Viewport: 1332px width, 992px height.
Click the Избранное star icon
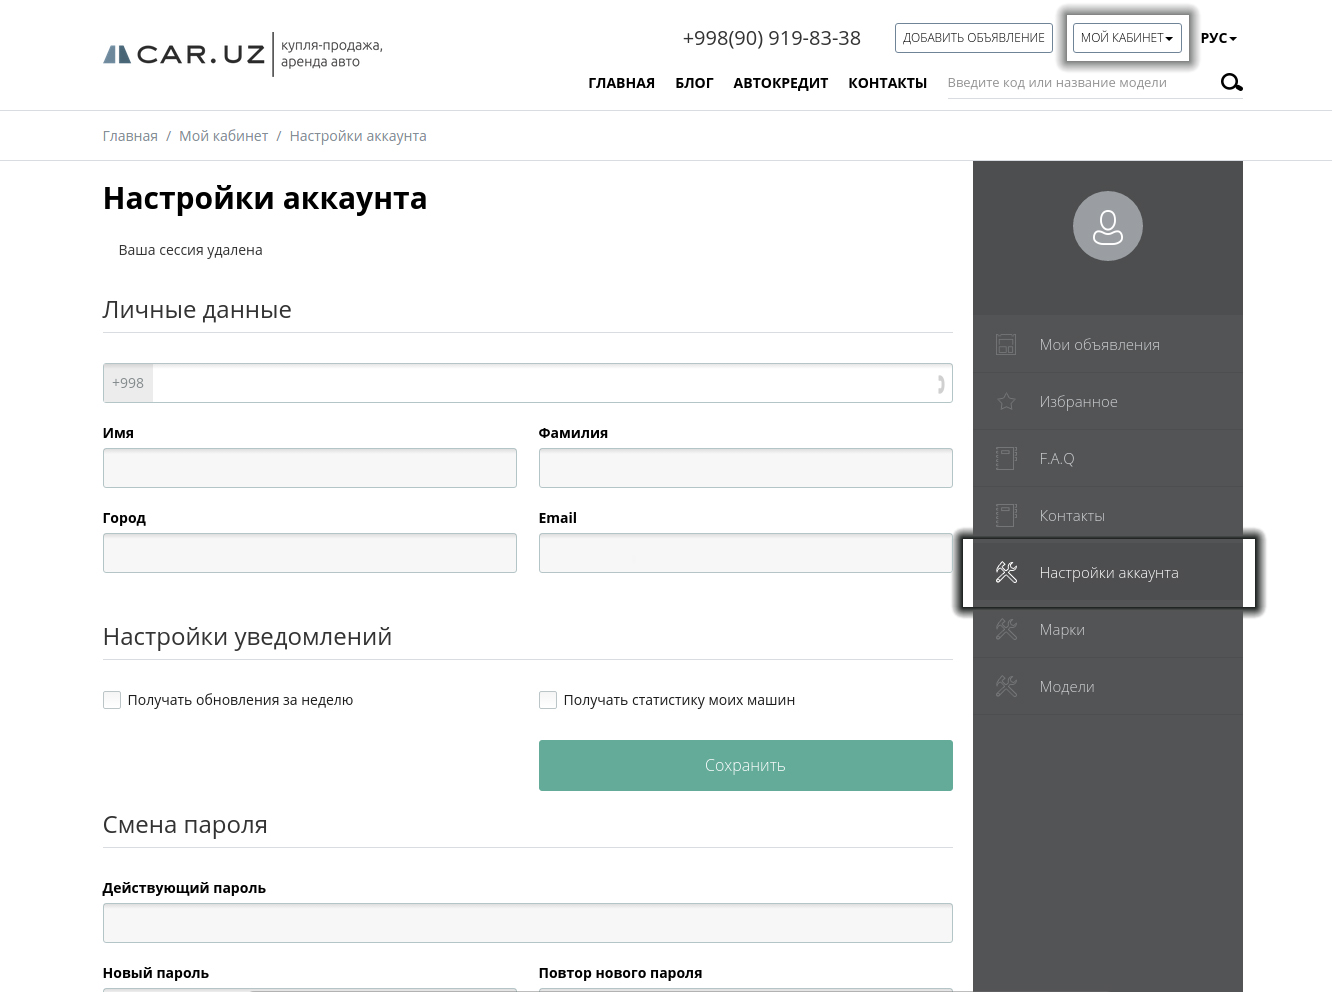[x=1006, y=402]
